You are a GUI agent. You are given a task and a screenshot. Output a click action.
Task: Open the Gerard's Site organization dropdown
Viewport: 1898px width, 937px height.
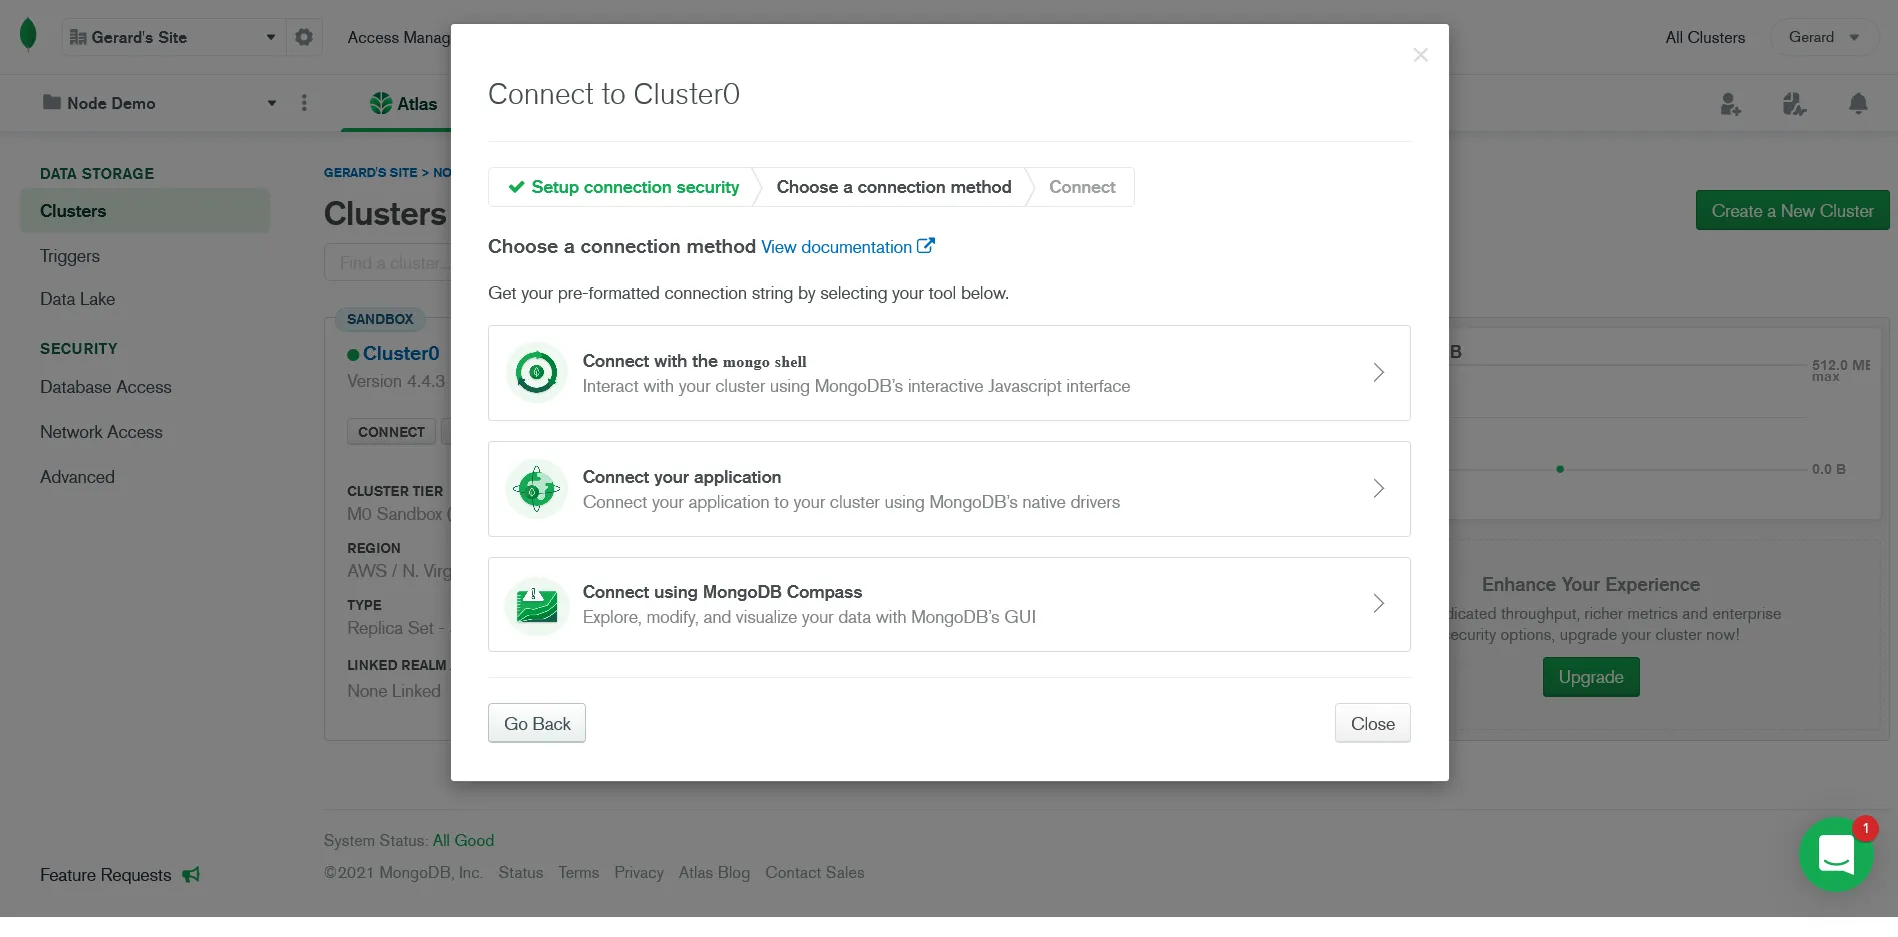[x=173, y=37]
